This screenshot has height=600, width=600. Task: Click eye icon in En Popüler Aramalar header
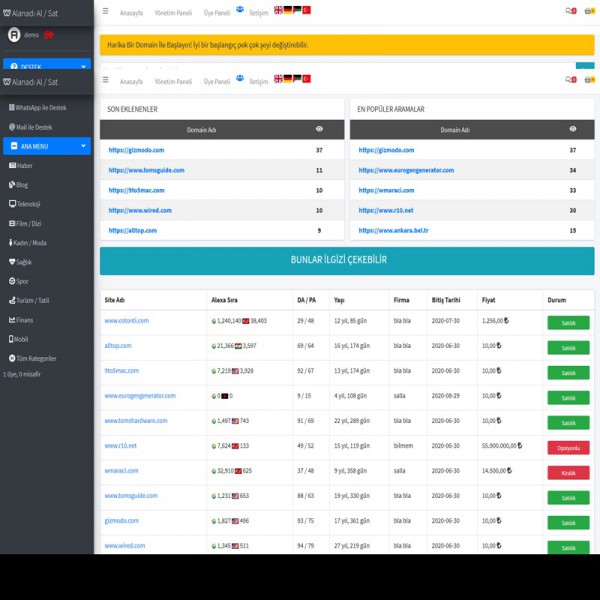[x=572, y=129]
